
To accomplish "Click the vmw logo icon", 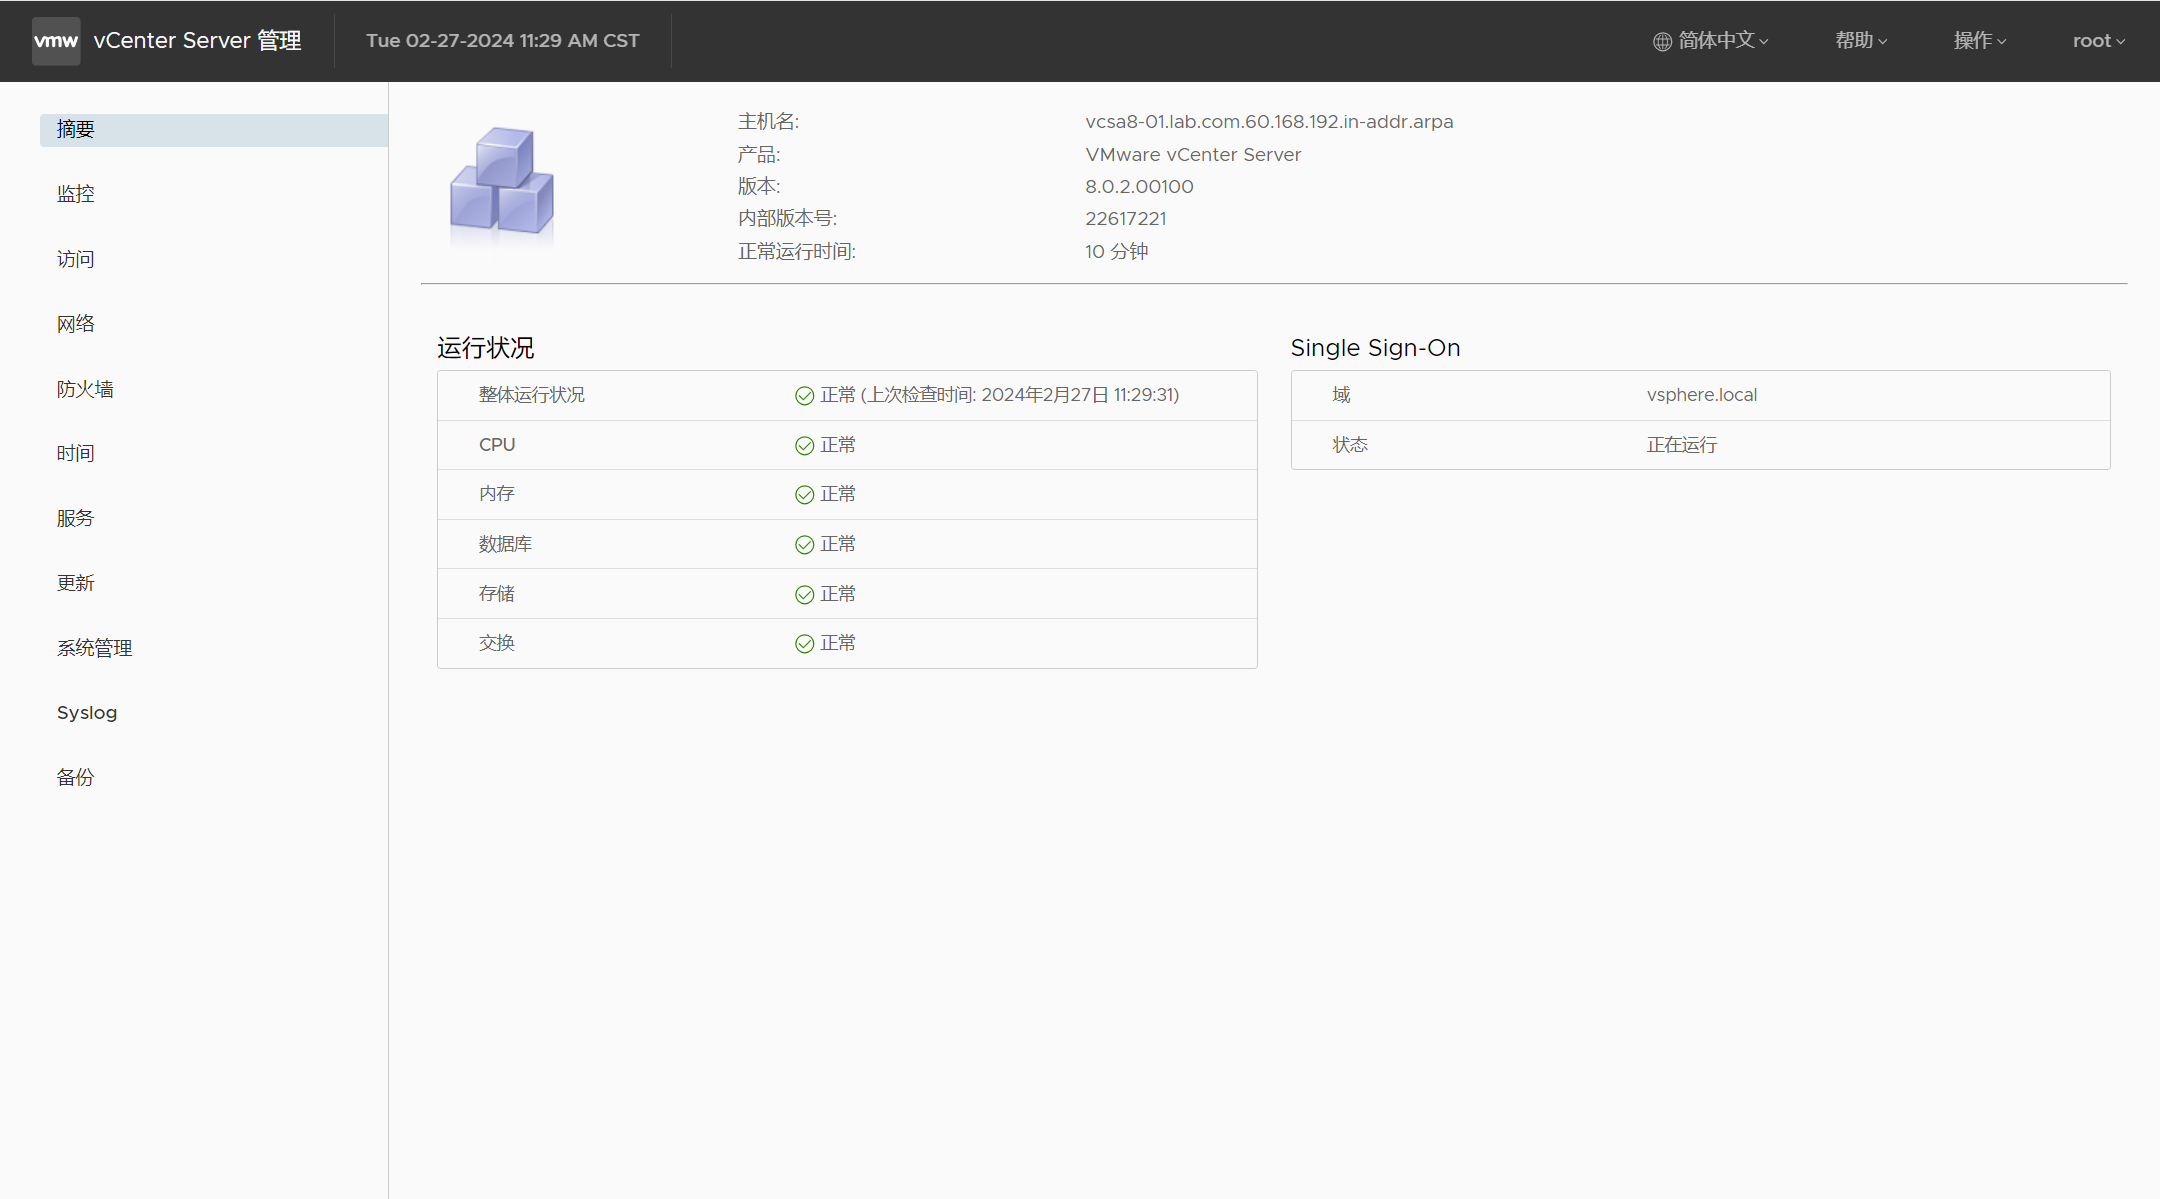I will 56,41.
